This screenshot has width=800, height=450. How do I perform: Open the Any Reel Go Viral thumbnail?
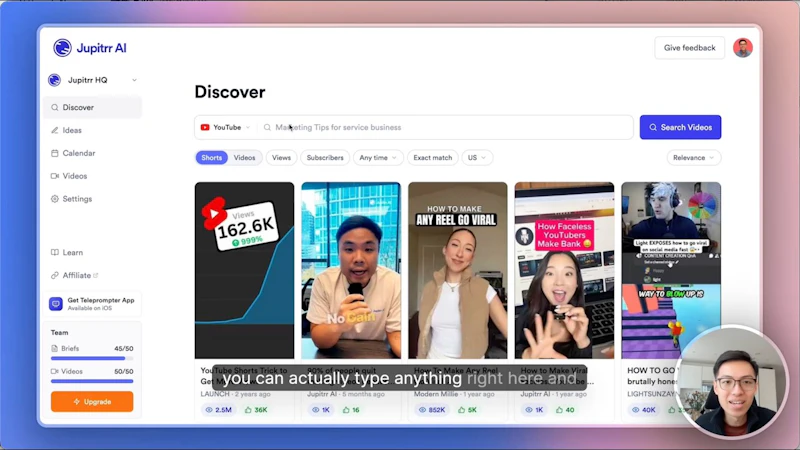pyautogui.click(x=458, y=270)
